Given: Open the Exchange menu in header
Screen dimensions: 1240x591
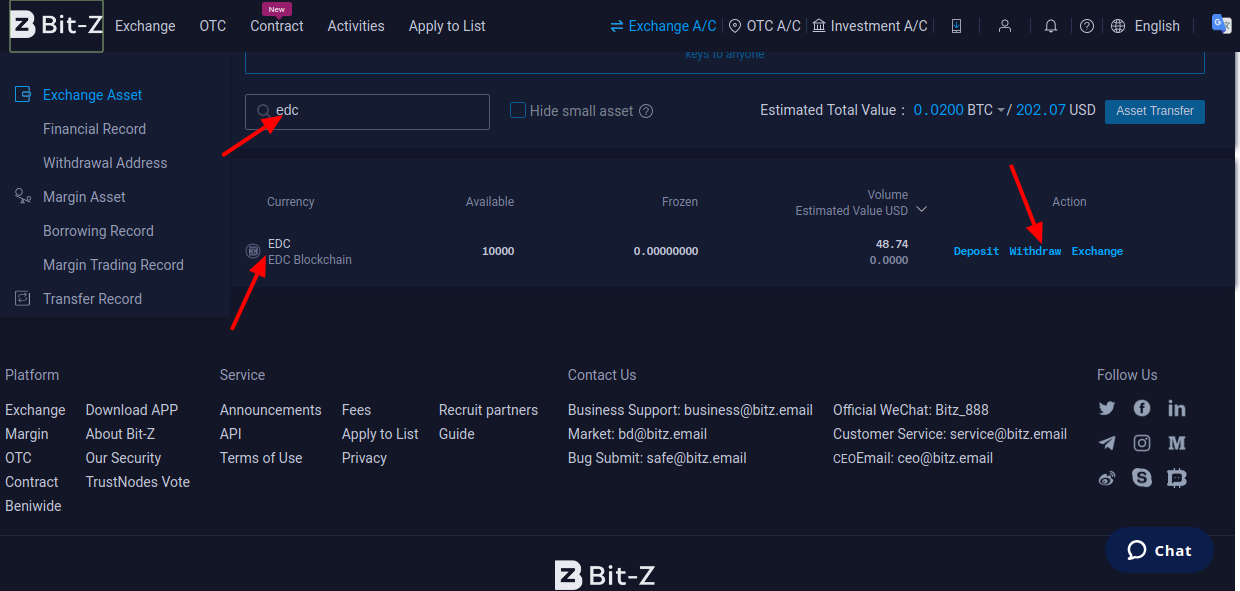Looking at the screenshot, I should click(x=145, y=26).
